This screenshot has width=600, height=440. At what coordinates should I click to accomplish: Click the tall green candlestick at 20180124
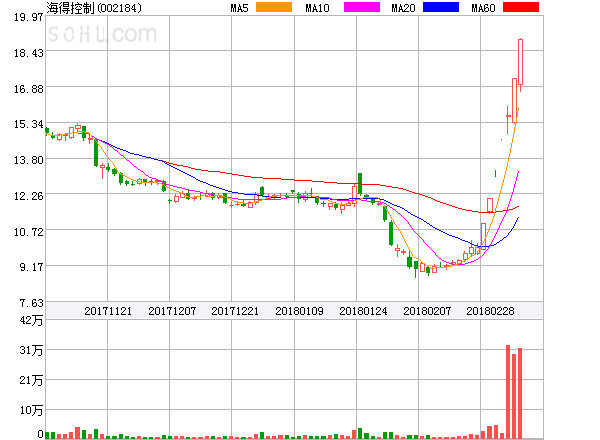pos(360,184)
